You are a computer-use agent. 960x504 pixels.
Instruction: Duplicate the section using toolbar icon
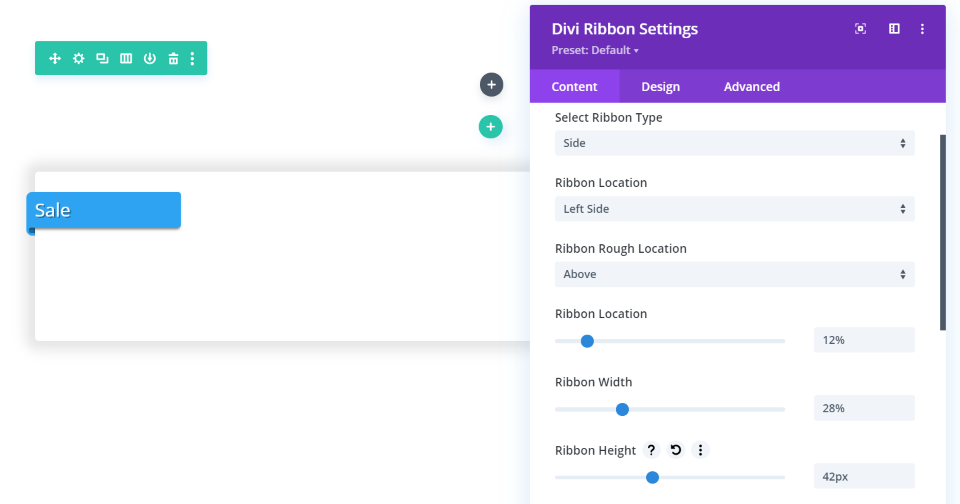tap(102, 59)
